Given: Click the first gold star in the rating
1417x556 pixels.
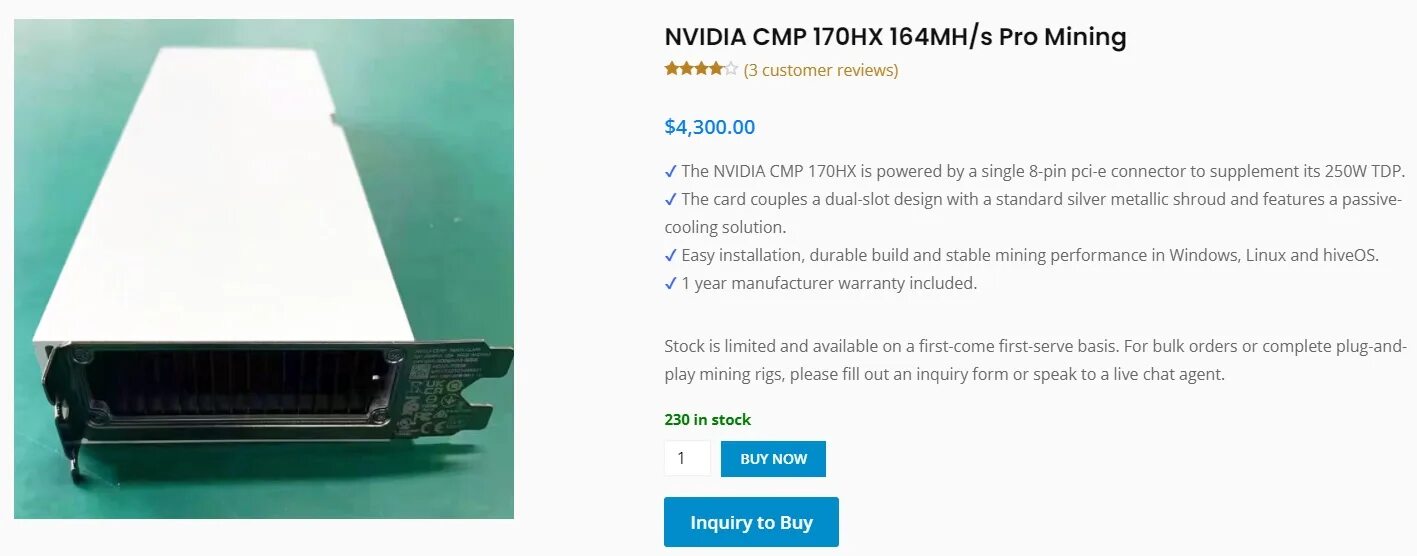Looking at the screenshot, I should pyautogui.click(x=671, y=70).
